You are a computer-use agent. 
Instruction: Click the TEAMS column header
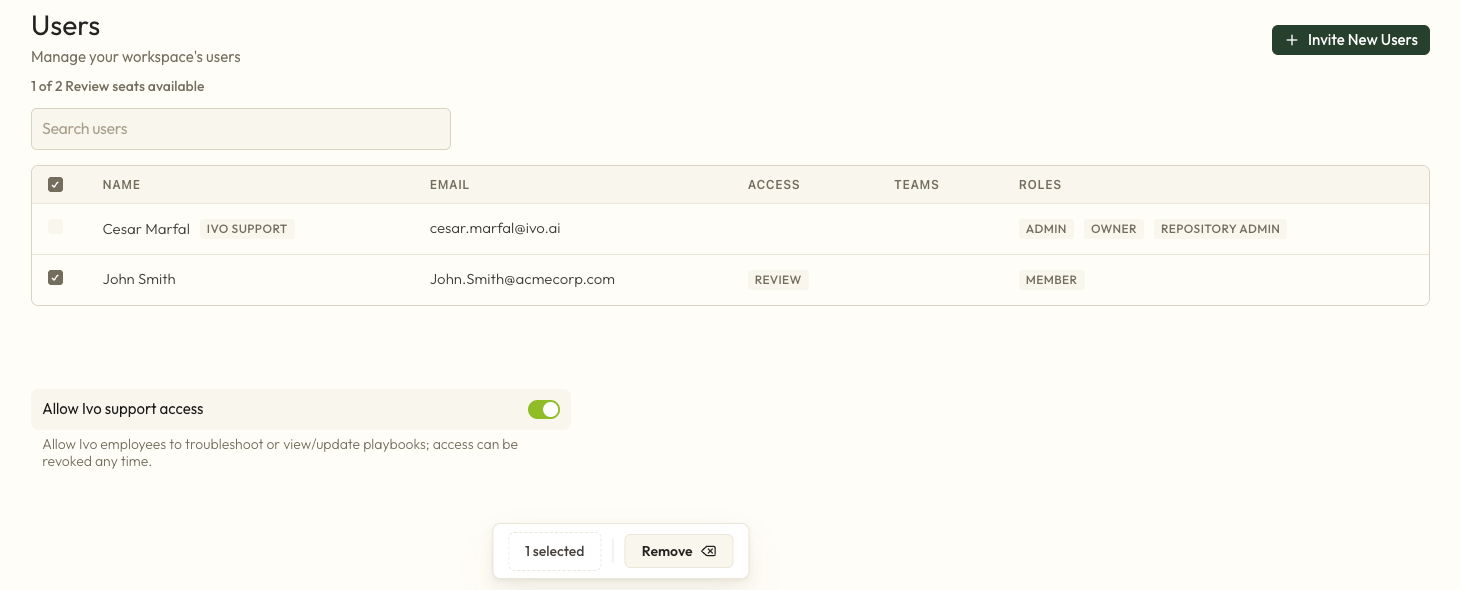click(916, 185)
